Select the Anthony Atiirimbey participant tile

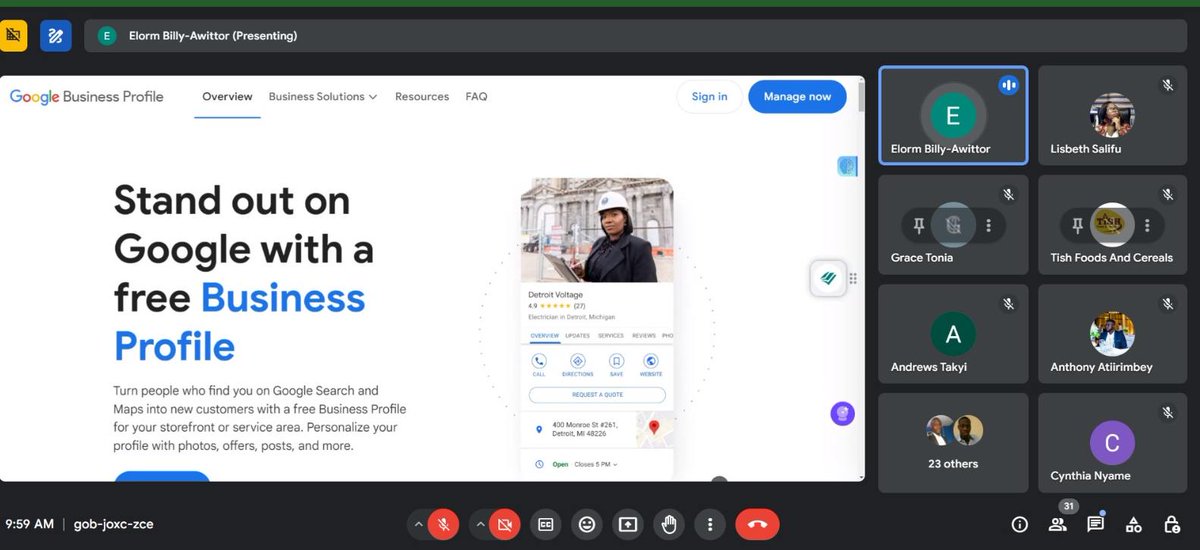pyautogui.click(x=1113, y=334)
